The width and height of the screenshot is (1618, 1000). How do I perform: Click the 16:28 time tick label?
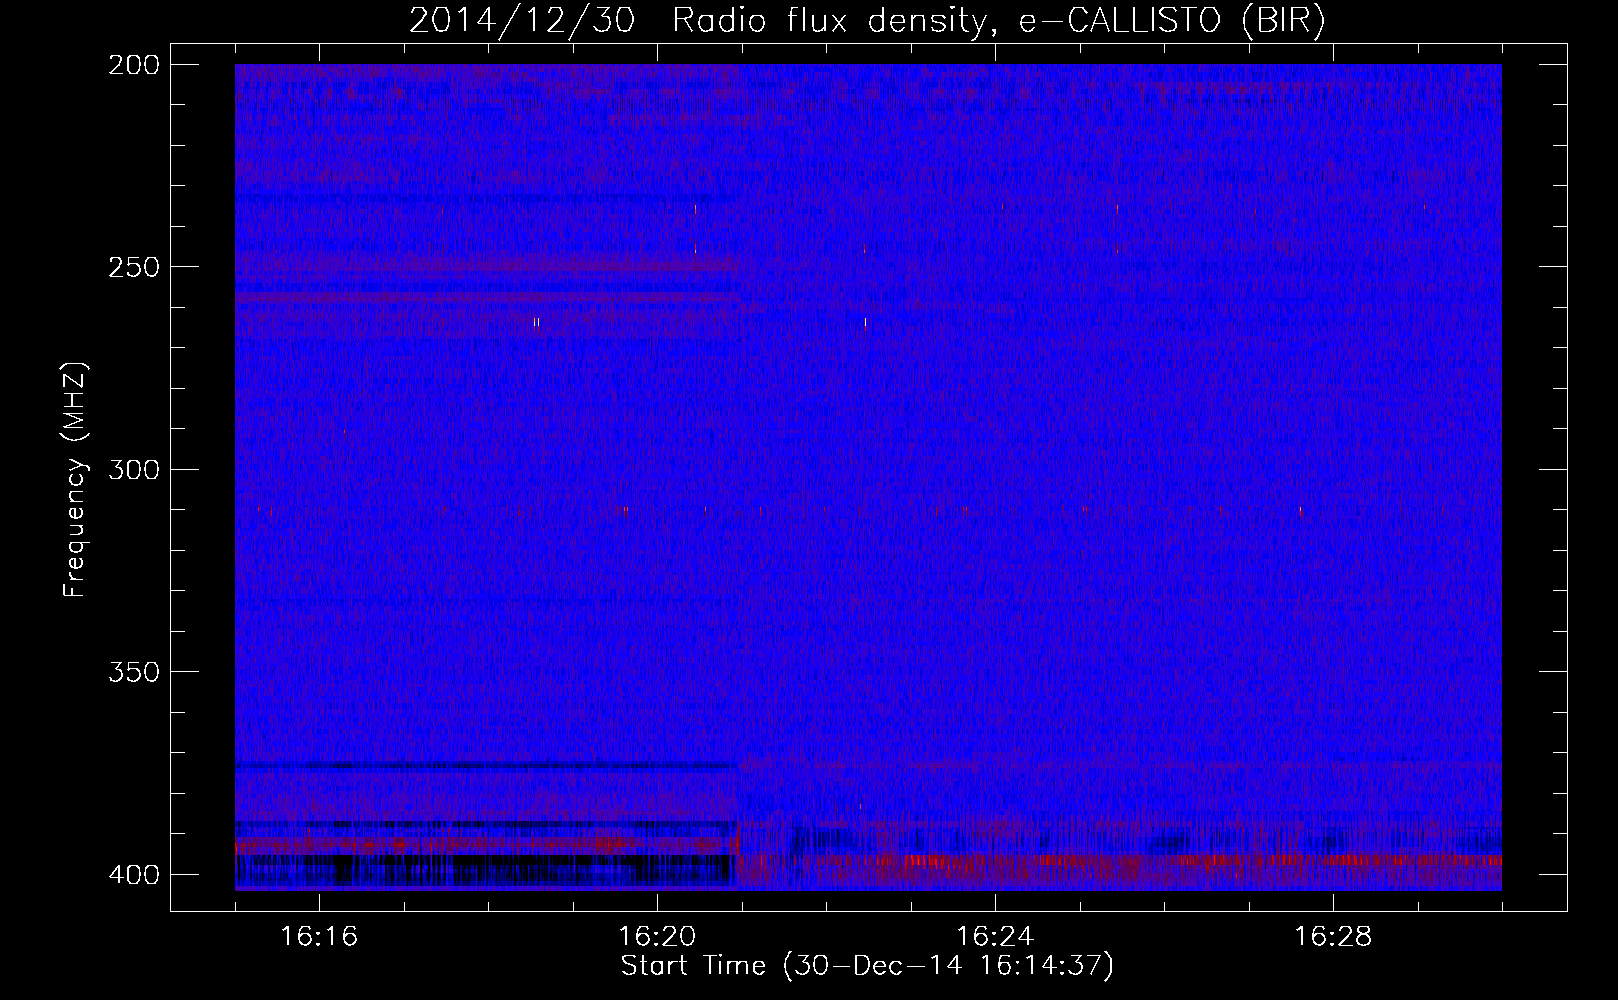[1333, 936]
